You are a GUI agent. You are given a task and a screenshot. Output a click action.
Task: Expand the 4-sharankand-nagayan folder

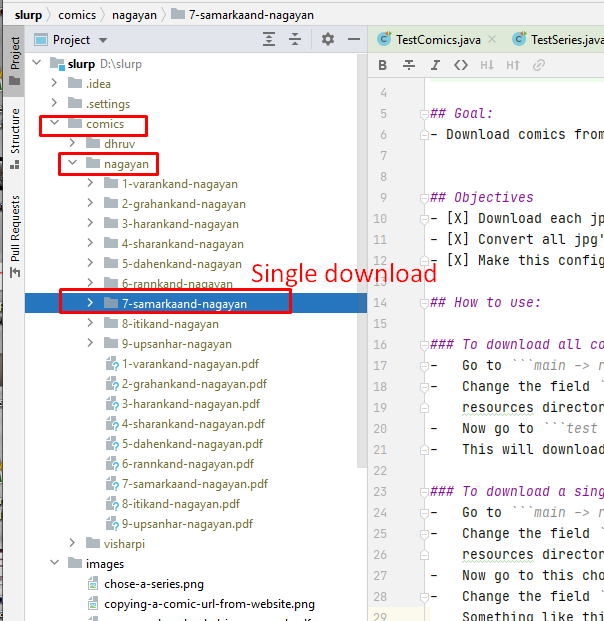click(x=90, y=242)
